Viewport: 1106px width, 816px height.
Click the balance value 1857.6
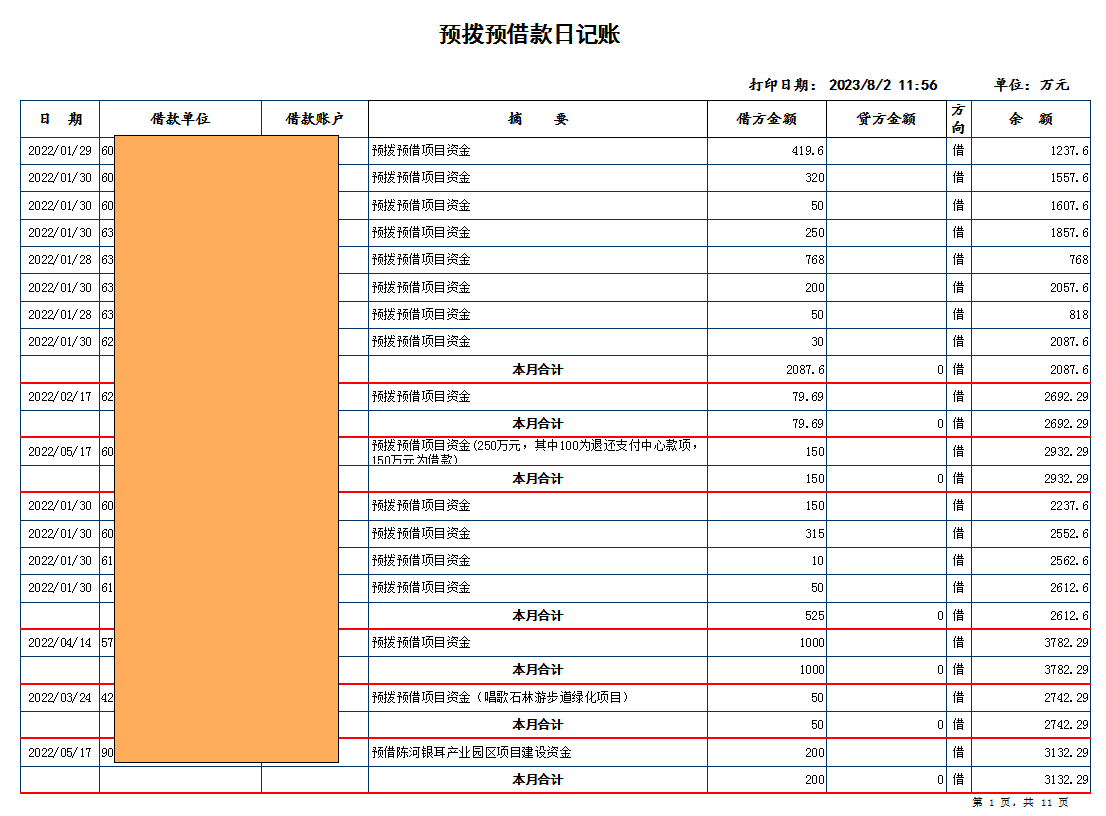click(x=1069, y=233)
